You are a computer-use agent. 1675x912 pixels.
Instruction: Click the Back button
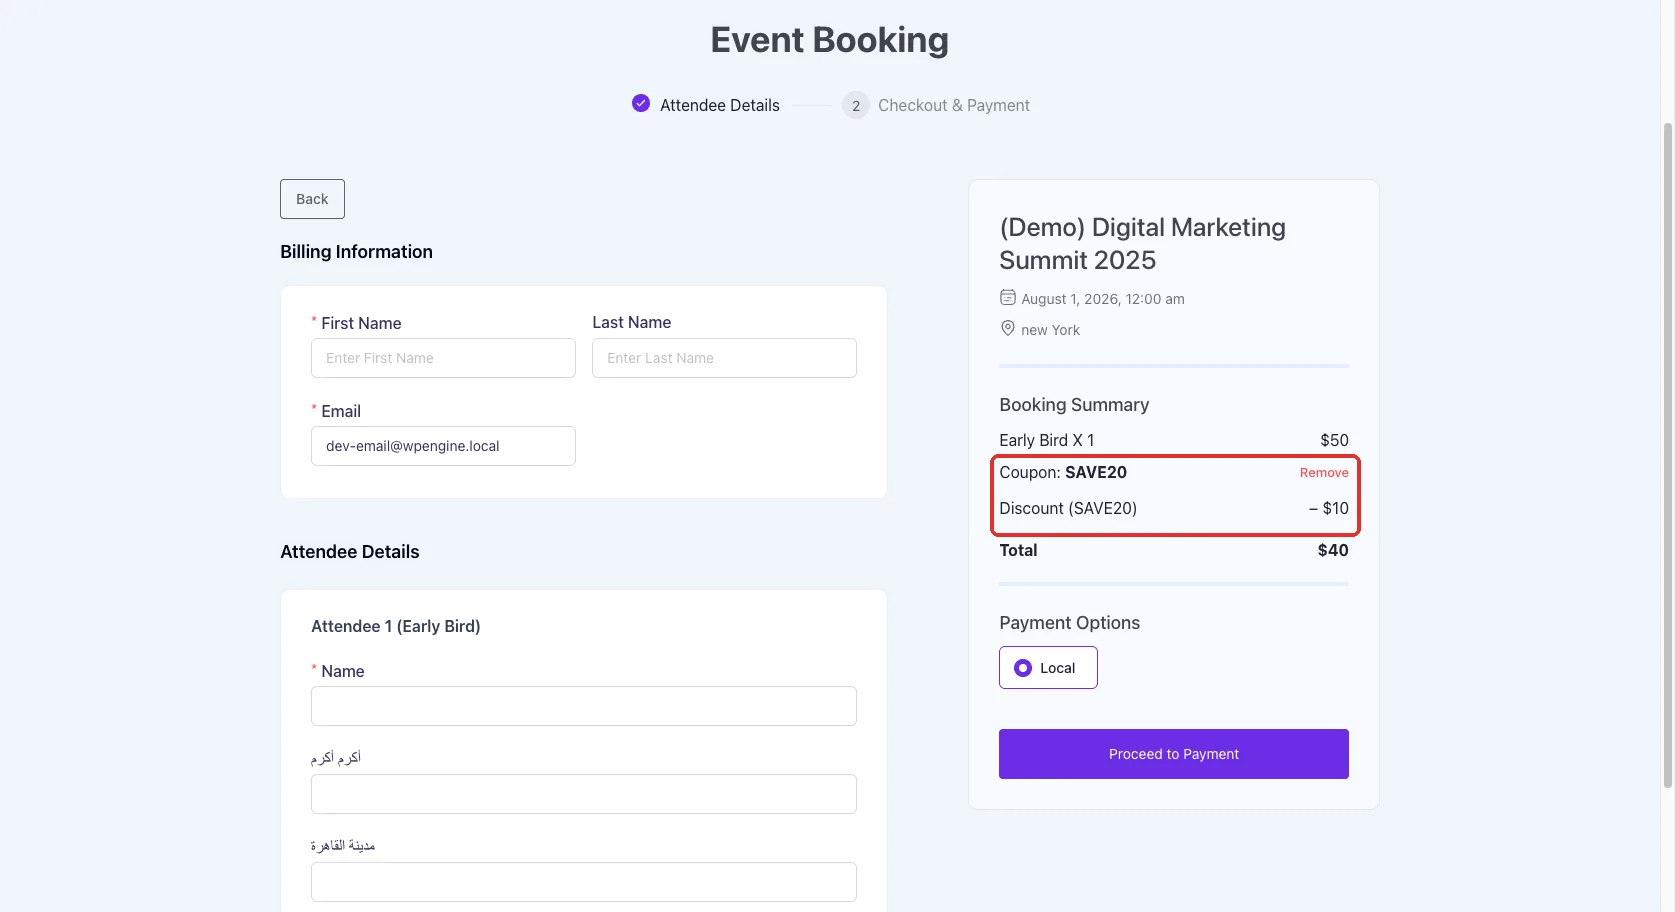pos(312,199)
